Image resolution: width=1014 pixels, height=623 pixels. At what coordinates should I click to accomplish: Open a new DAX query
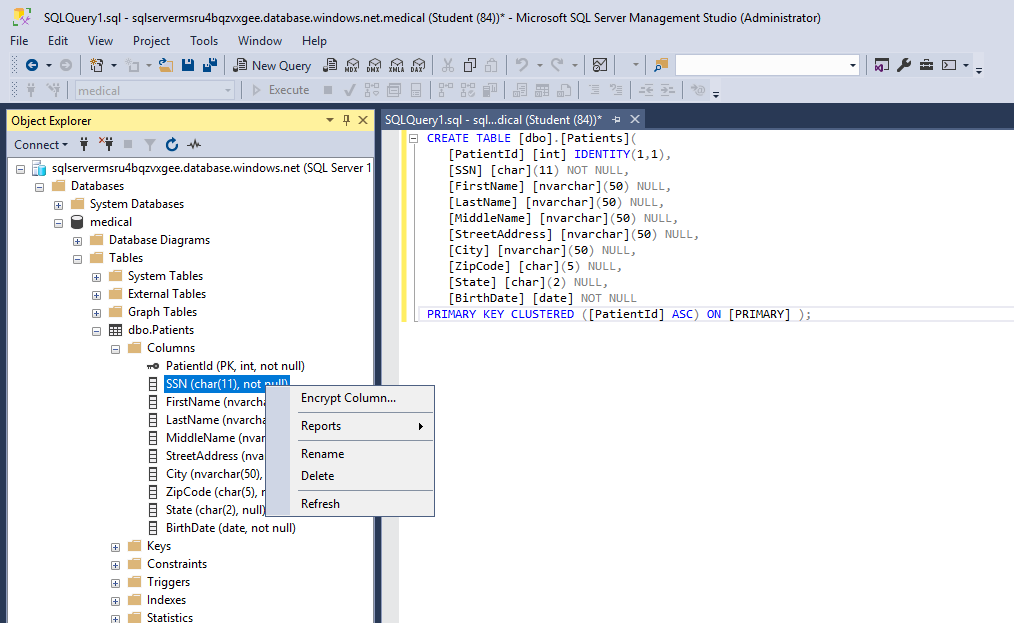coord(418,65)
